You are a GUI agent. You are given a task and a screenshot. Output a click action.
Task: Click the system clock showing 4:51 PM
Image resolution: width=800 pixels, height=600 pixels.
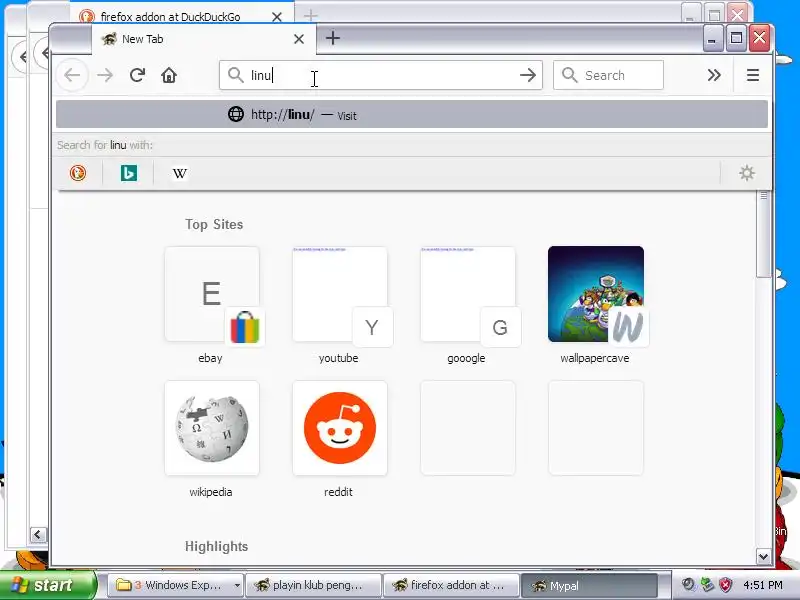(763, 585)
